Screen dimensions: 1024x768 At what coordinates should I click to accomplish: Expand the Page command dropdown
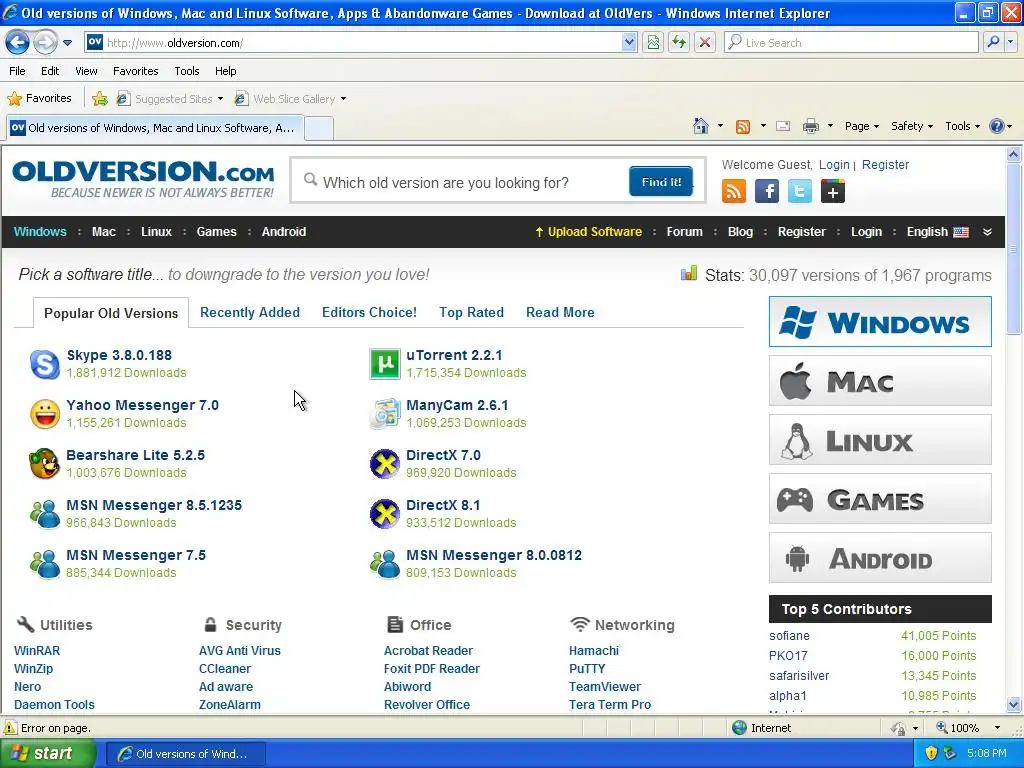tap(862, 126)
